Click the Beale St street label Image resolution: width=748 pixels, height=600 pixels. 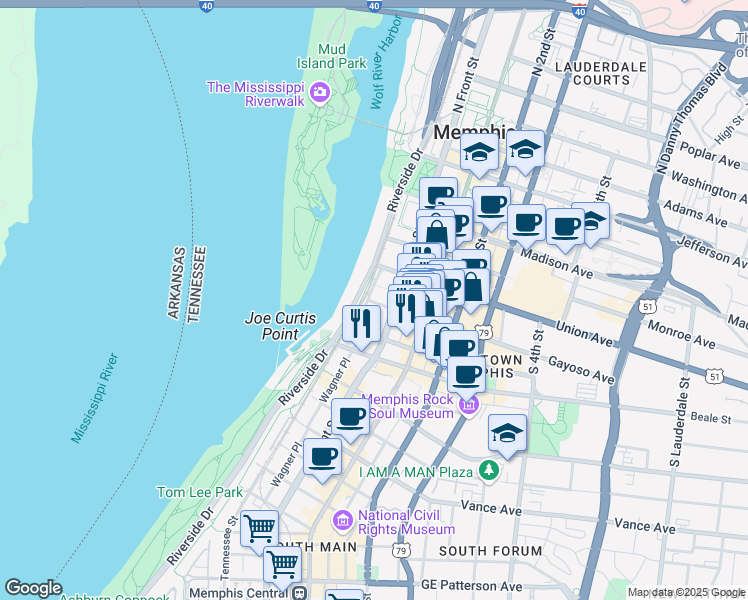point(711,418)
